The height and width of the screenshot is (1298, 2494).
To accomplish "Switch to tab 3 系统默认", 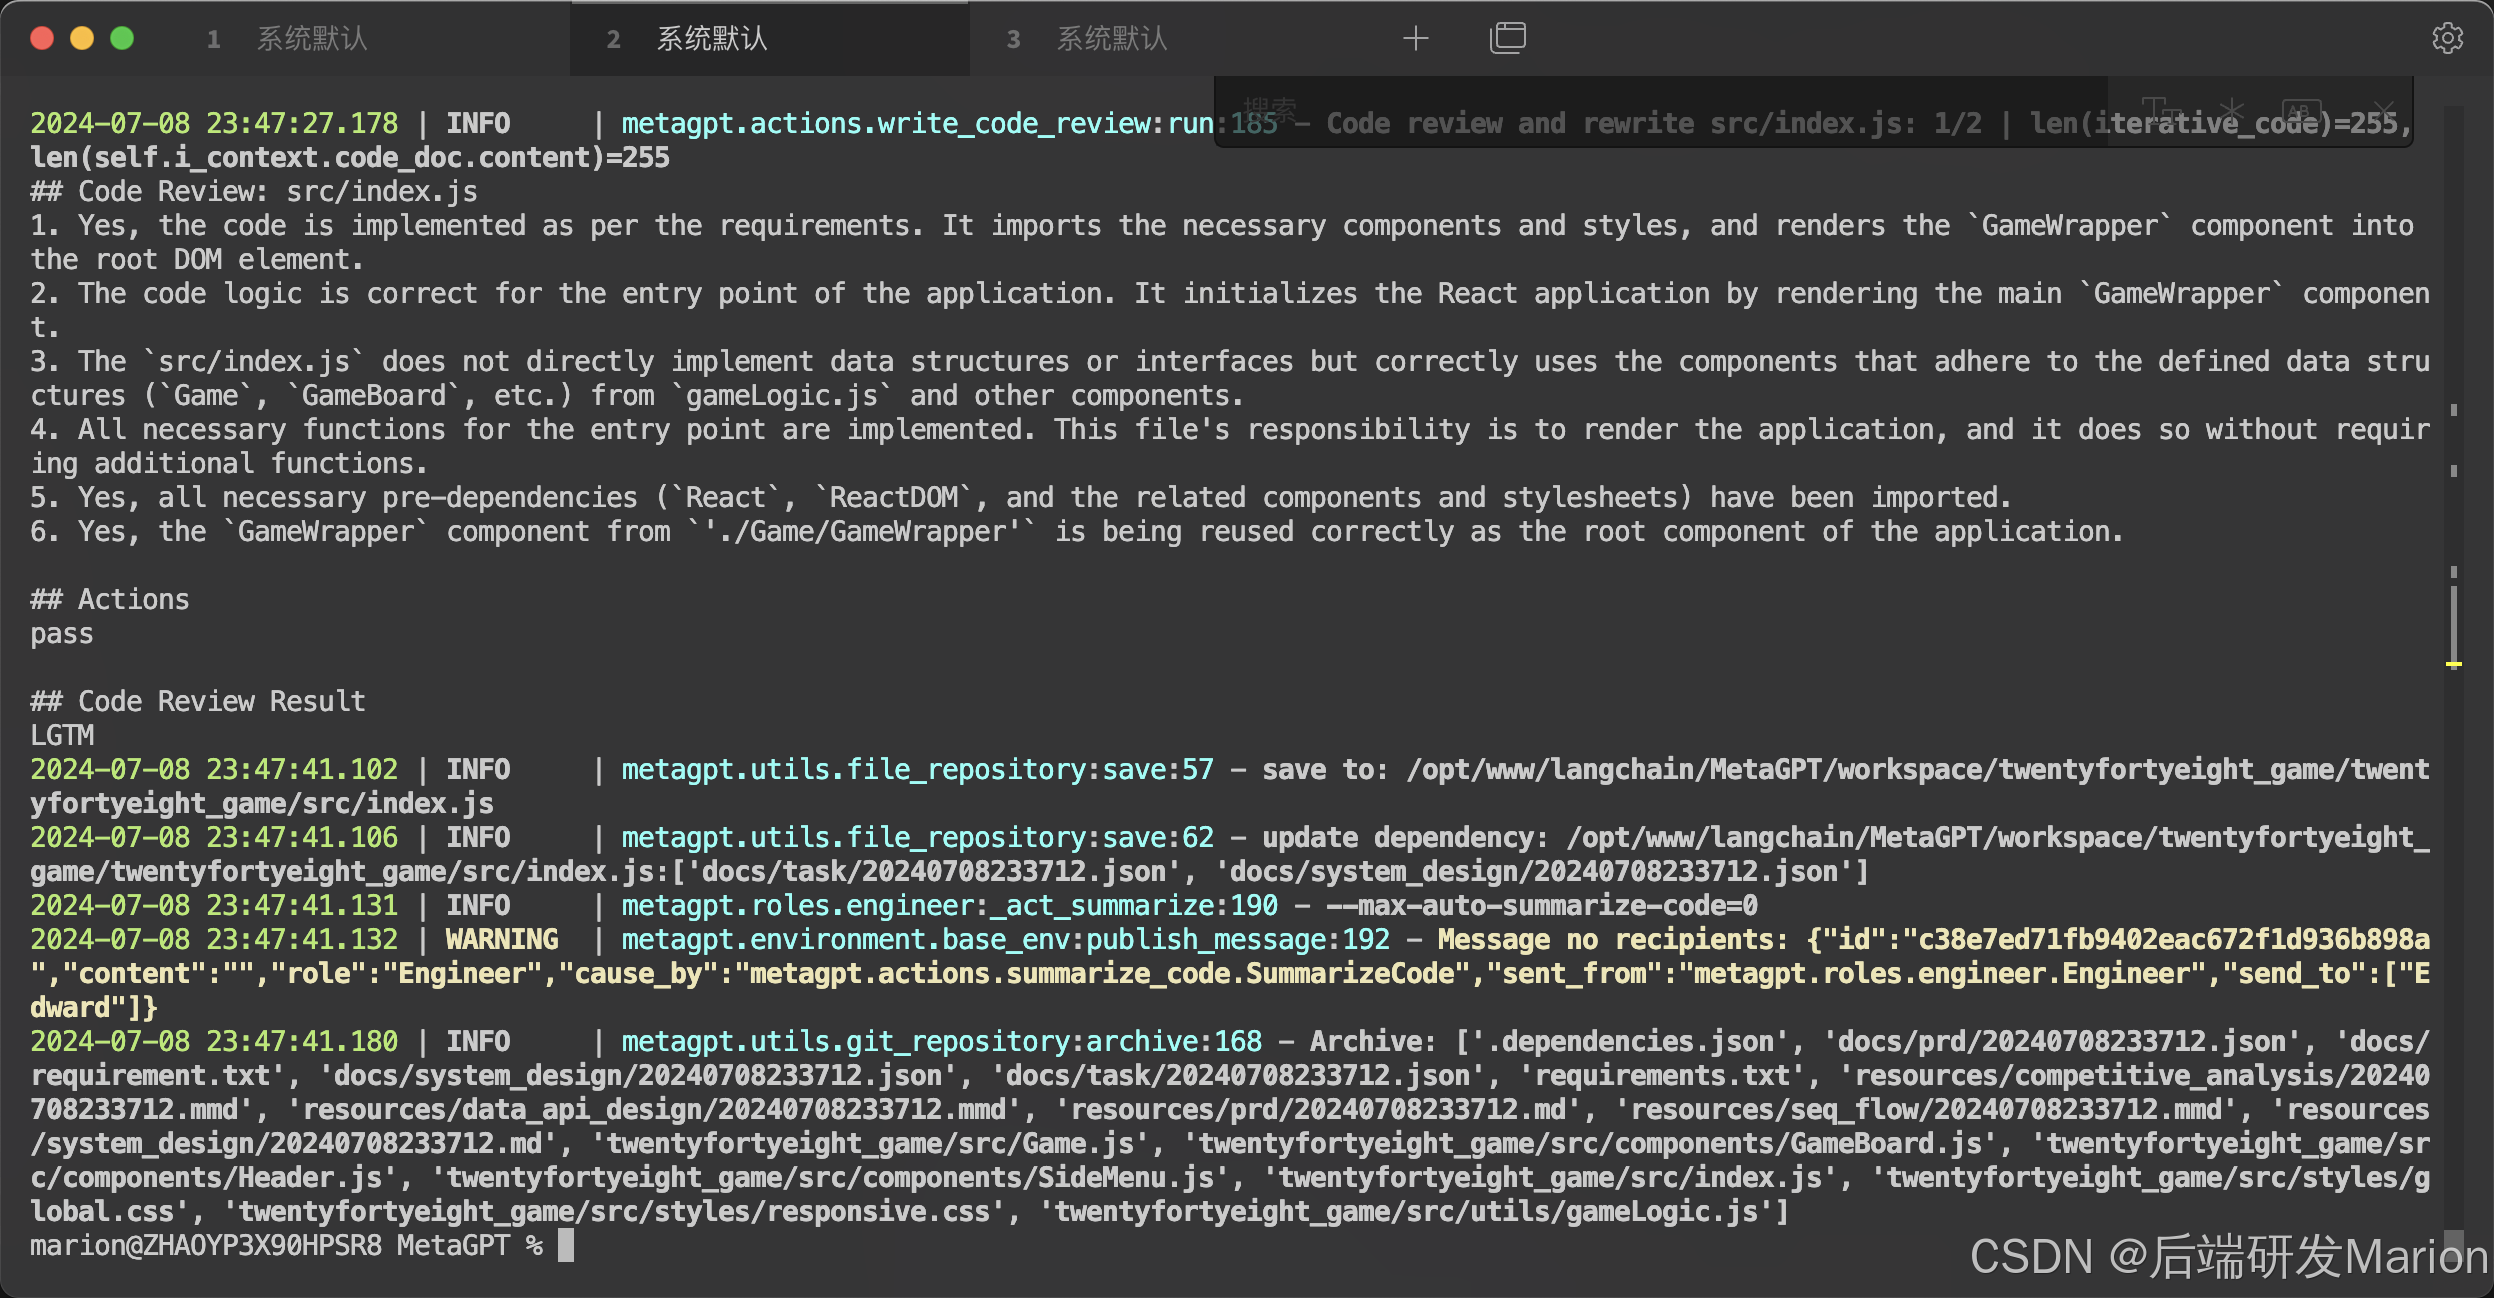I will point(1111,39).
